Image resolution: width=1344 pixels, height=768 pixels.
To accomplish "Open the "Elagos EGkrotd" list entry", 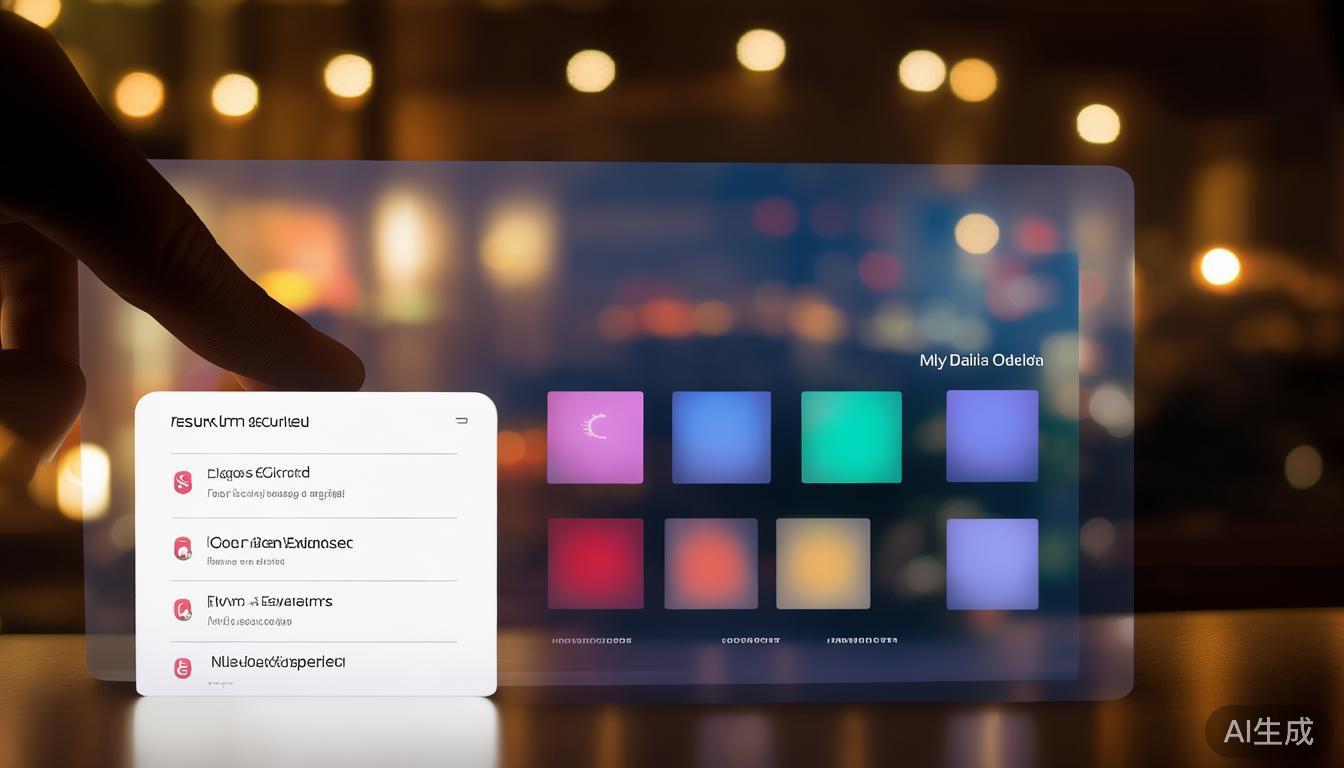I will tap(258, 473).
